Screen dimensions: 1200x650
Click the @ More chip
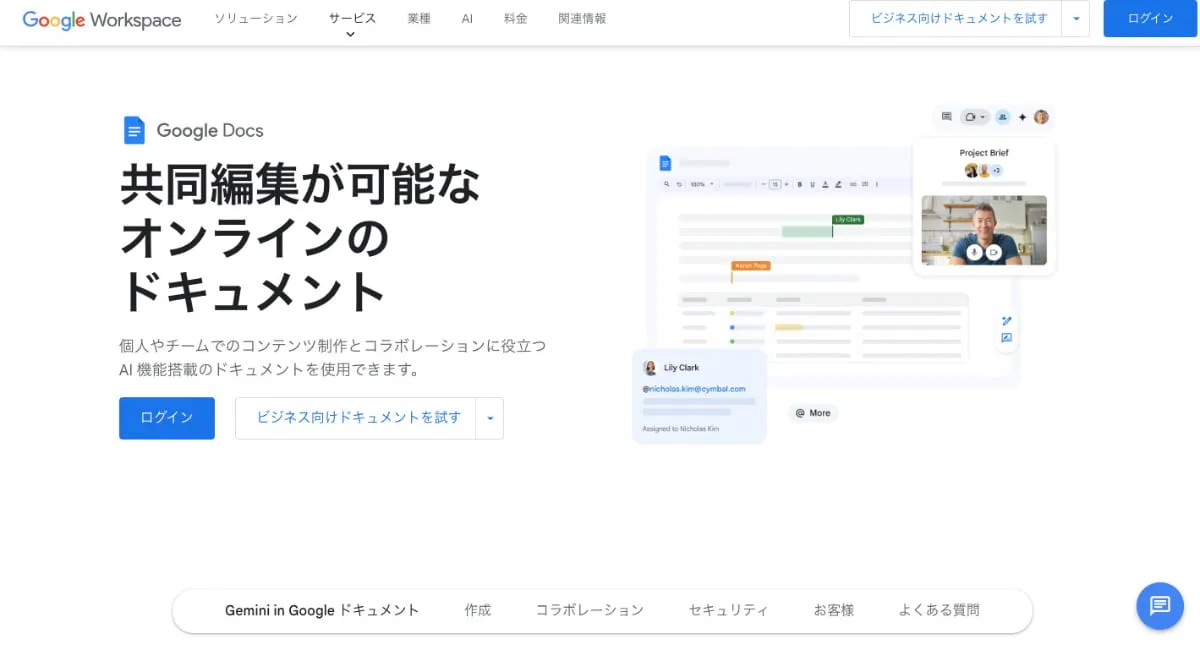click(x=813, y=413)
